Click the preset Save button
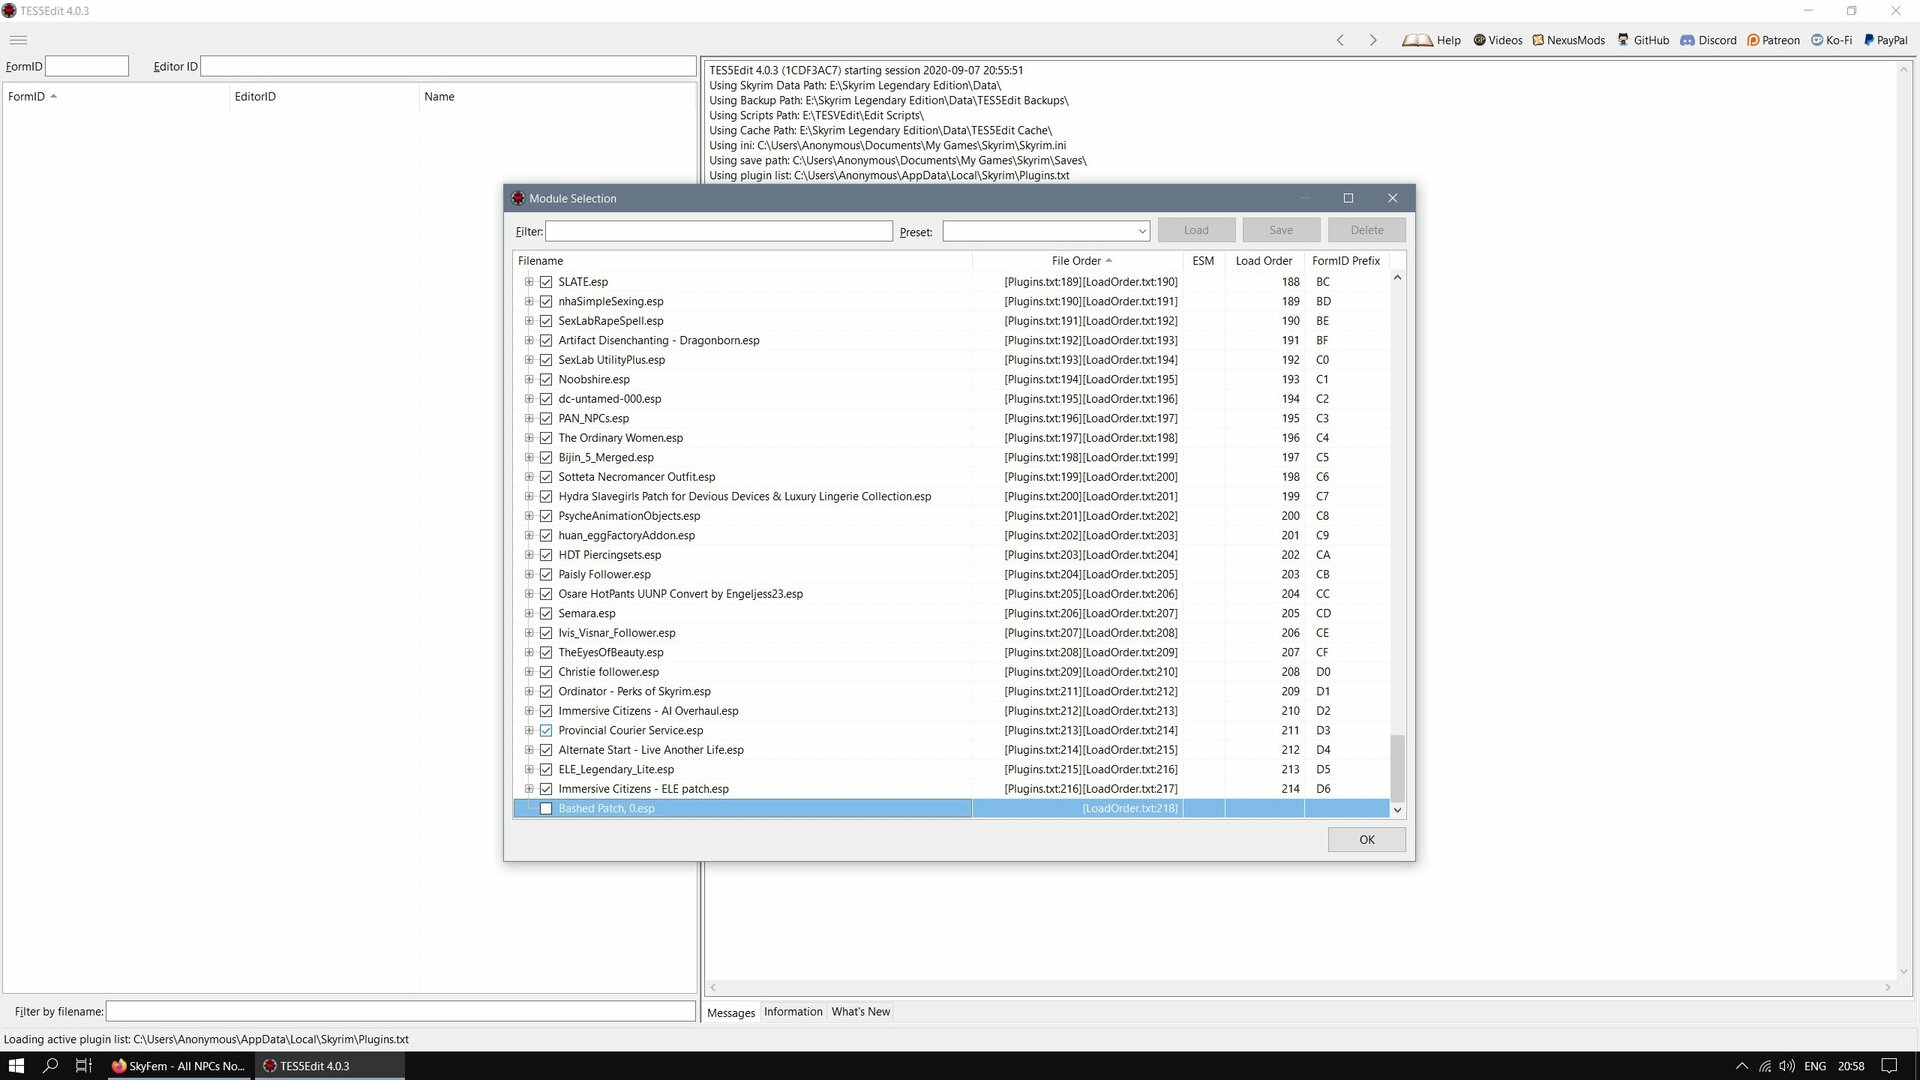The image size is (1920, 1080). click(1281, 230)
